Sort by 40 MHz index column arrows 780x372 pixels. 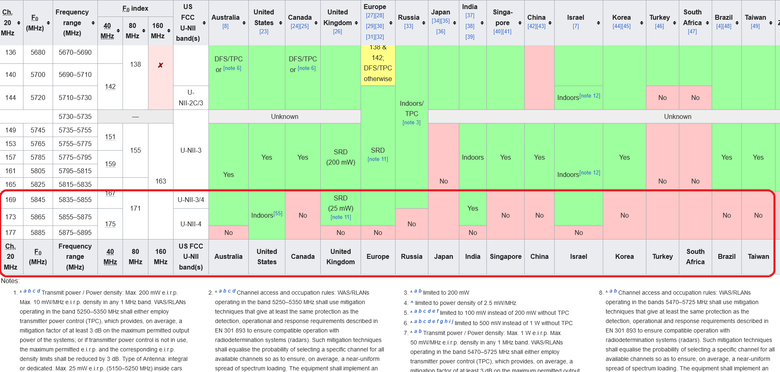tap(118, 30)
